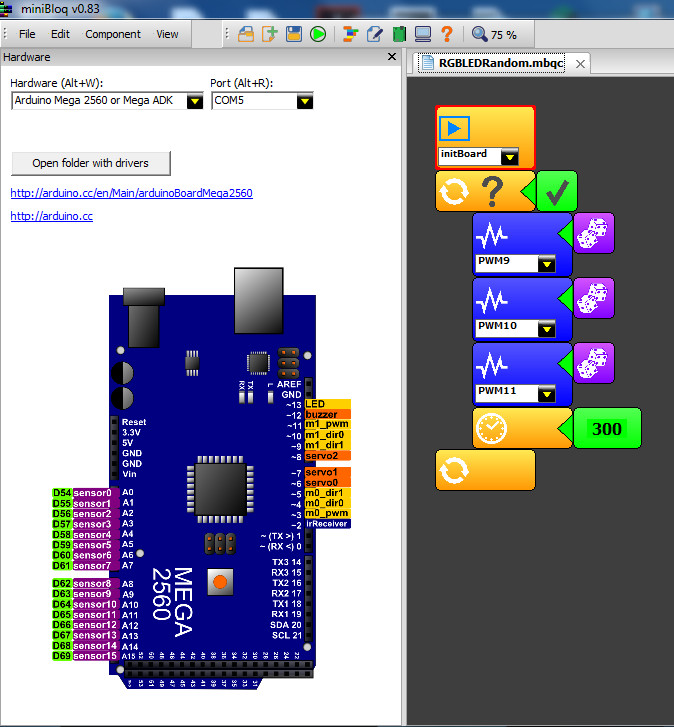674x727 pixels.
Task: Close the Hardware panel
Action: point(392,57)
